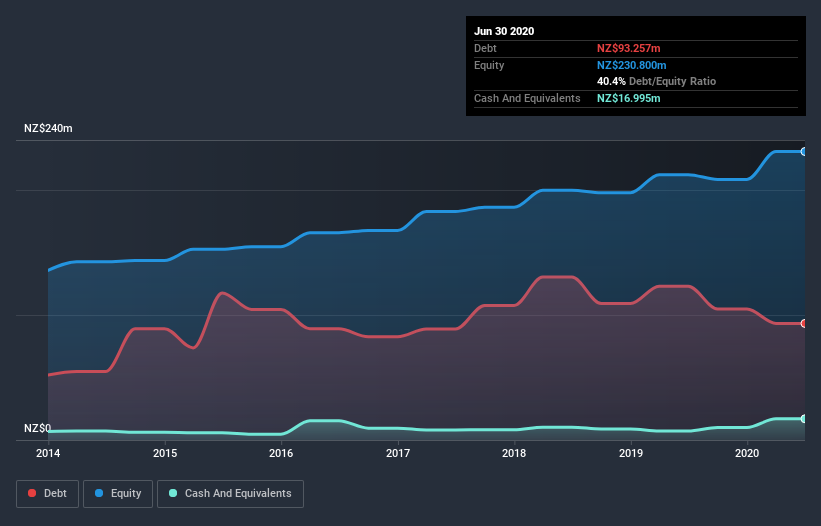Click the 2018 x-axis label
The width and height of the screenshot is (821, 526).
point(514,453)
